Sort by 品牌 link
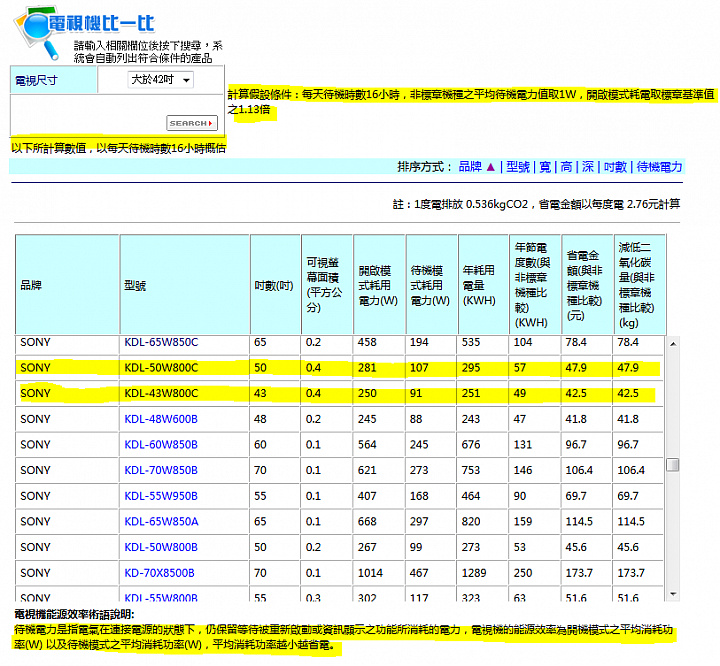The image size is (720, 666). click(x=470, y=166)
